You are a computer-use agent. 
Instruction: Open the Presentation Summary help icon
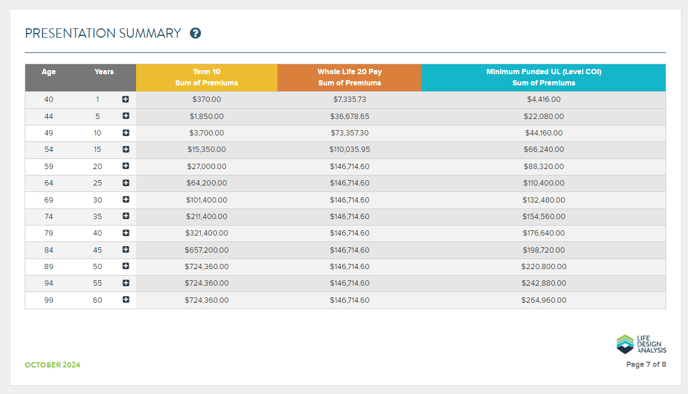pyautogui.click(x=195, y=33)
